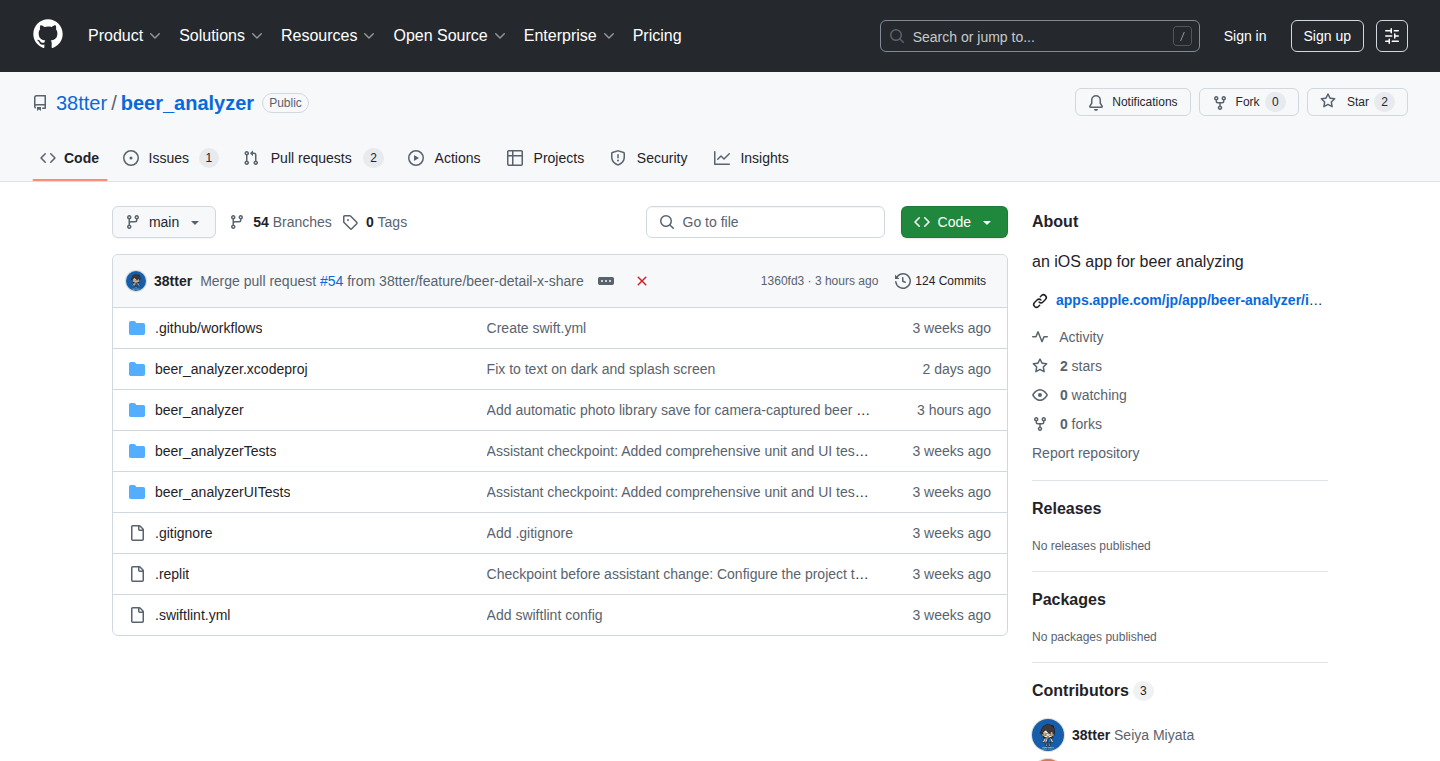Click the star icon beside 2 stars
Viewport: 1440px width, 761px height.
click(1040, 366)
